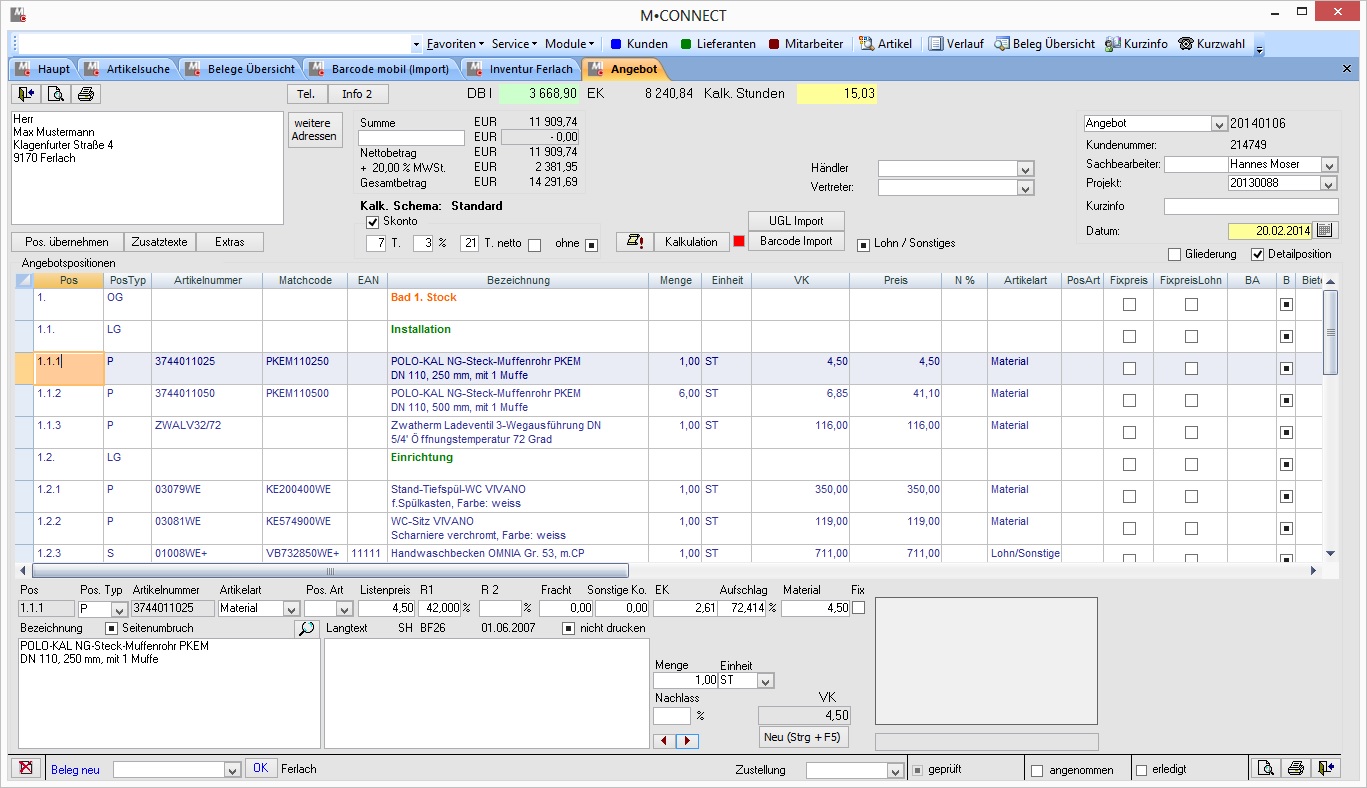This screenshot has width=1367, height=788.
Task: Click the Kalkulation button
Action: tap(692, 242)
